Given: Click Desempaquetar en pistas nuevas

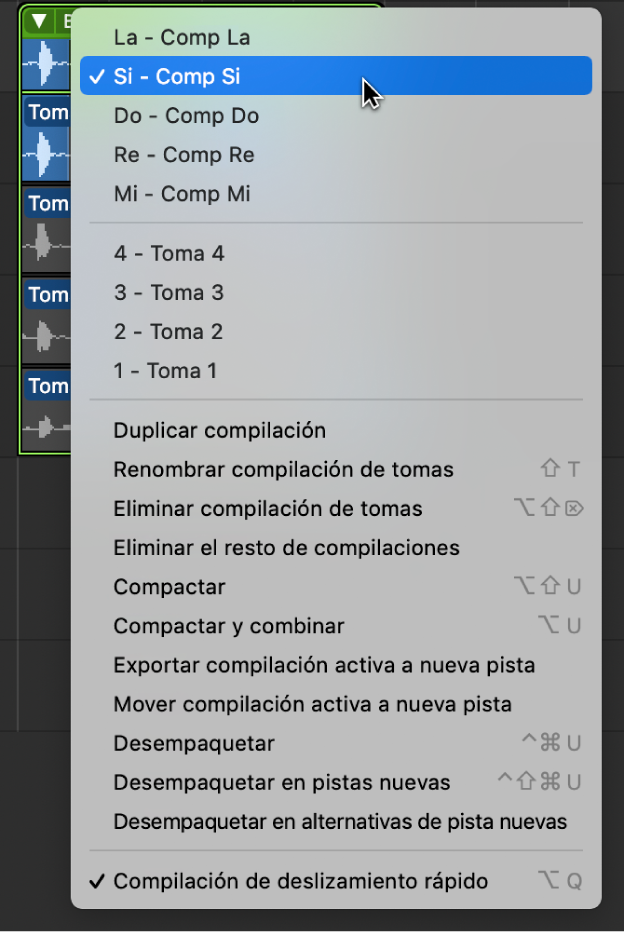Looking at the screenshot, I should 282,783.
